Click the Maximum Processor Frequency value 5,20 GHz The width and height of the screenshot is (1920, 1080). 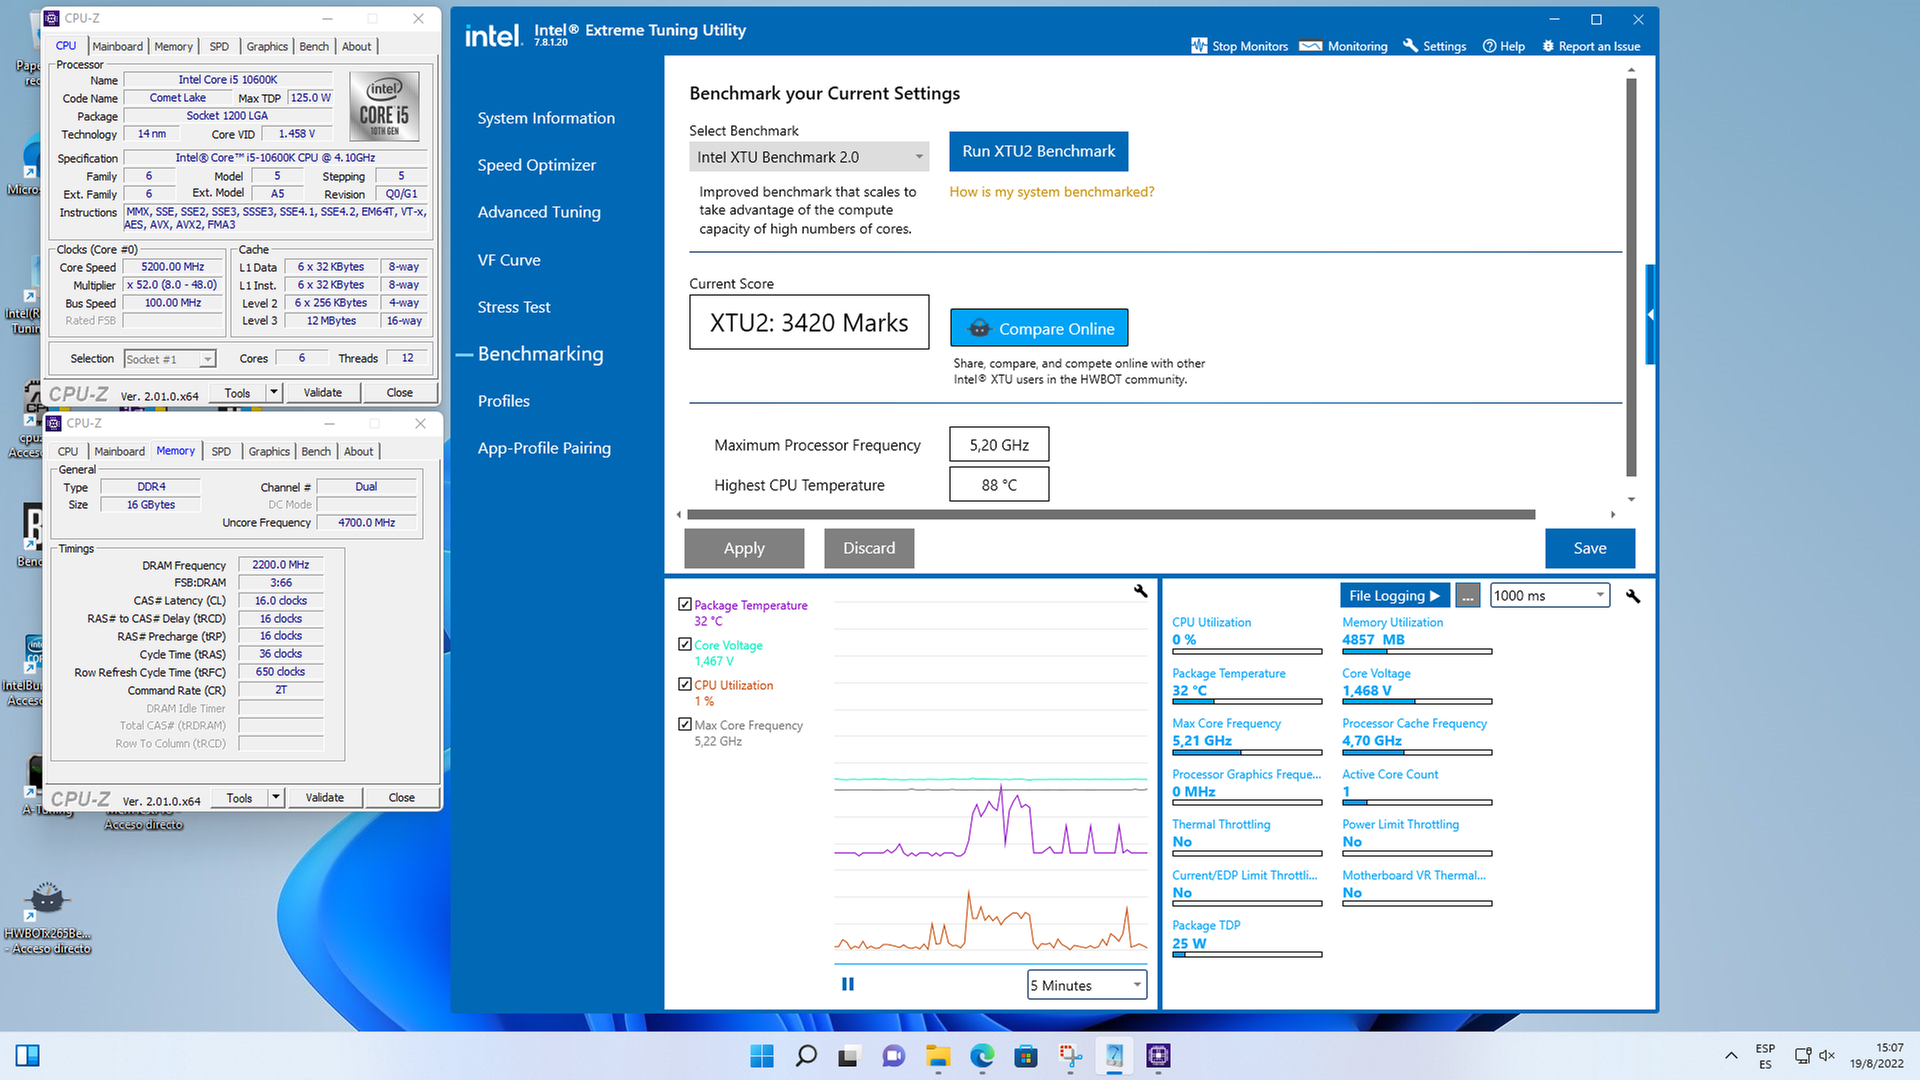[x=999, y=445]
